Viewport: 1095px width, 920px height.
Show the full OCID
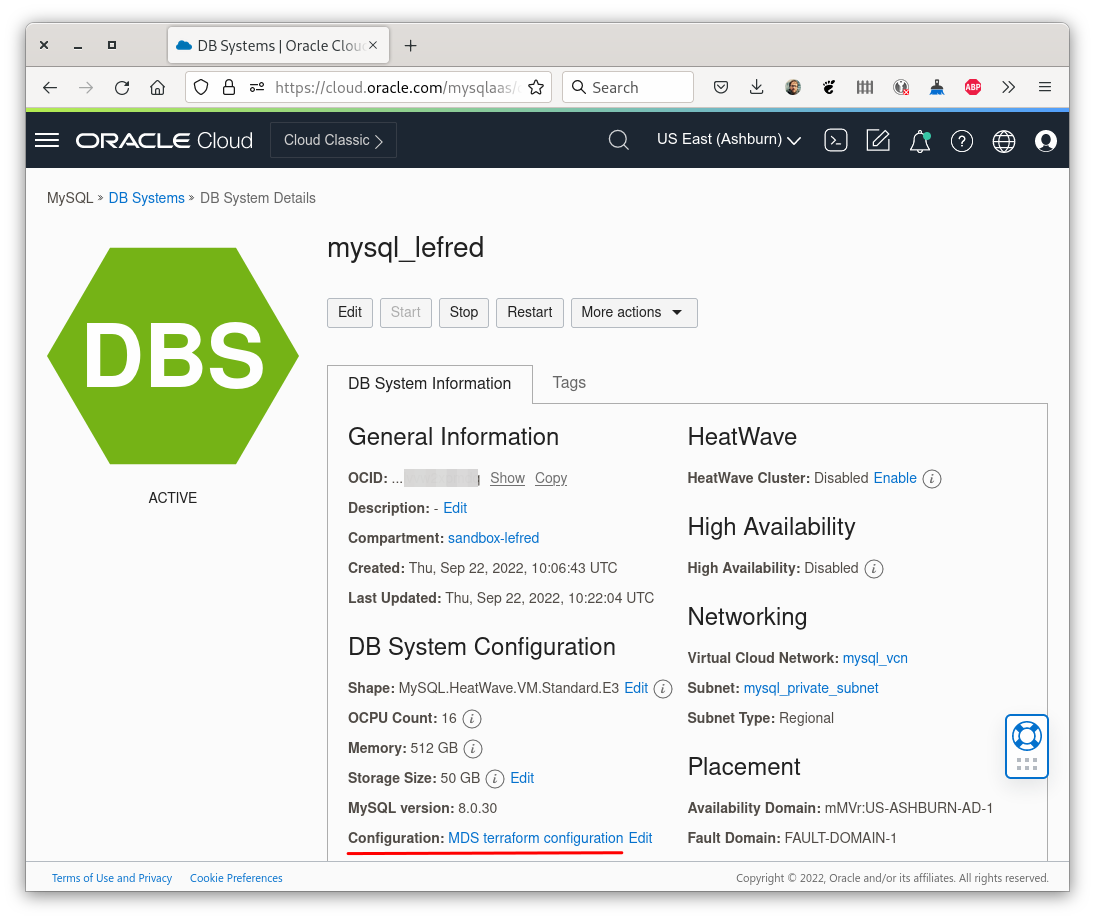point(507,478)
